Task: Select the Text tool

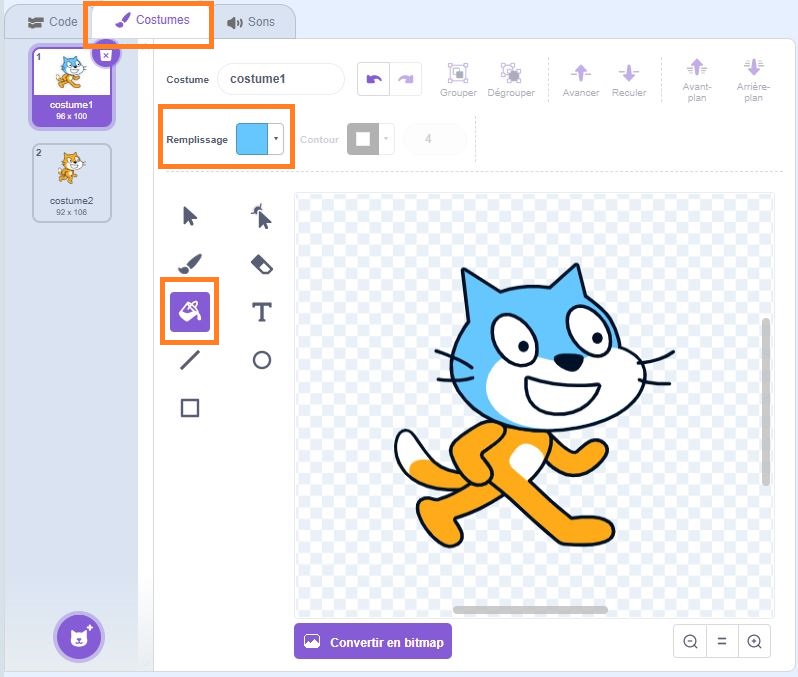Action: click(262, 312)
